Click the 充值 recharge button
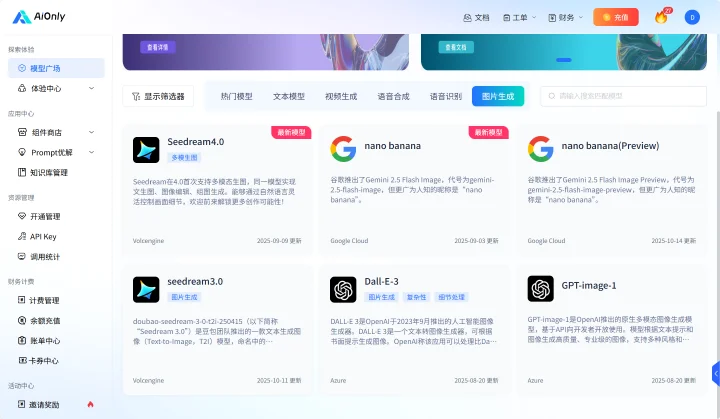Screen dimensions: 720x419 click(x=616, y=17)
